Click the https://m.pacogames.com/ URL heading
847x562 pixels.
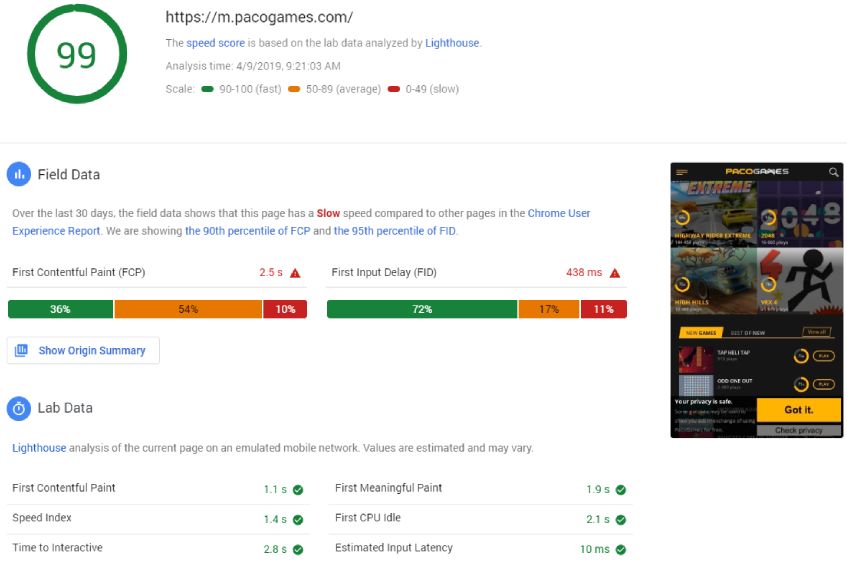point(259,17)
